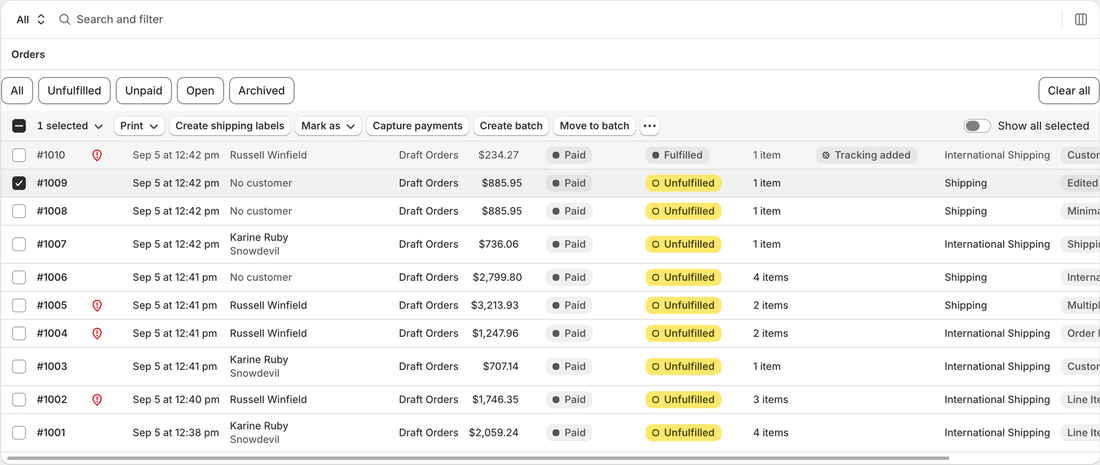The width and height of the screenshot is (1100, 465).
Task: Open order #1003
Action: click(52, 366)
